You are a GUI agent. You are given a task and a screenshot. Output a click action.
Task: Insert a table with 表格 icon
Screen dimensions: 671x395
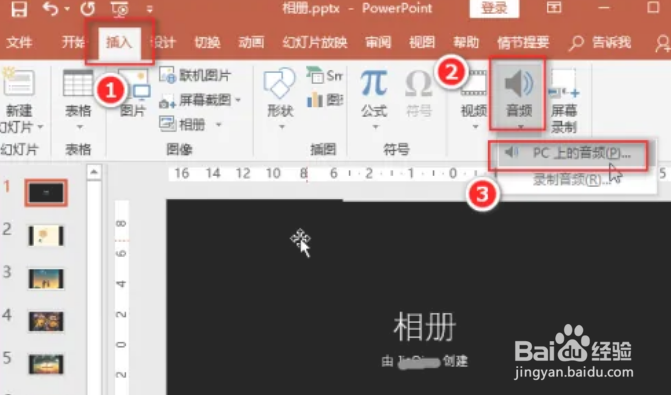pyautogui.click(x=78, y=83)
